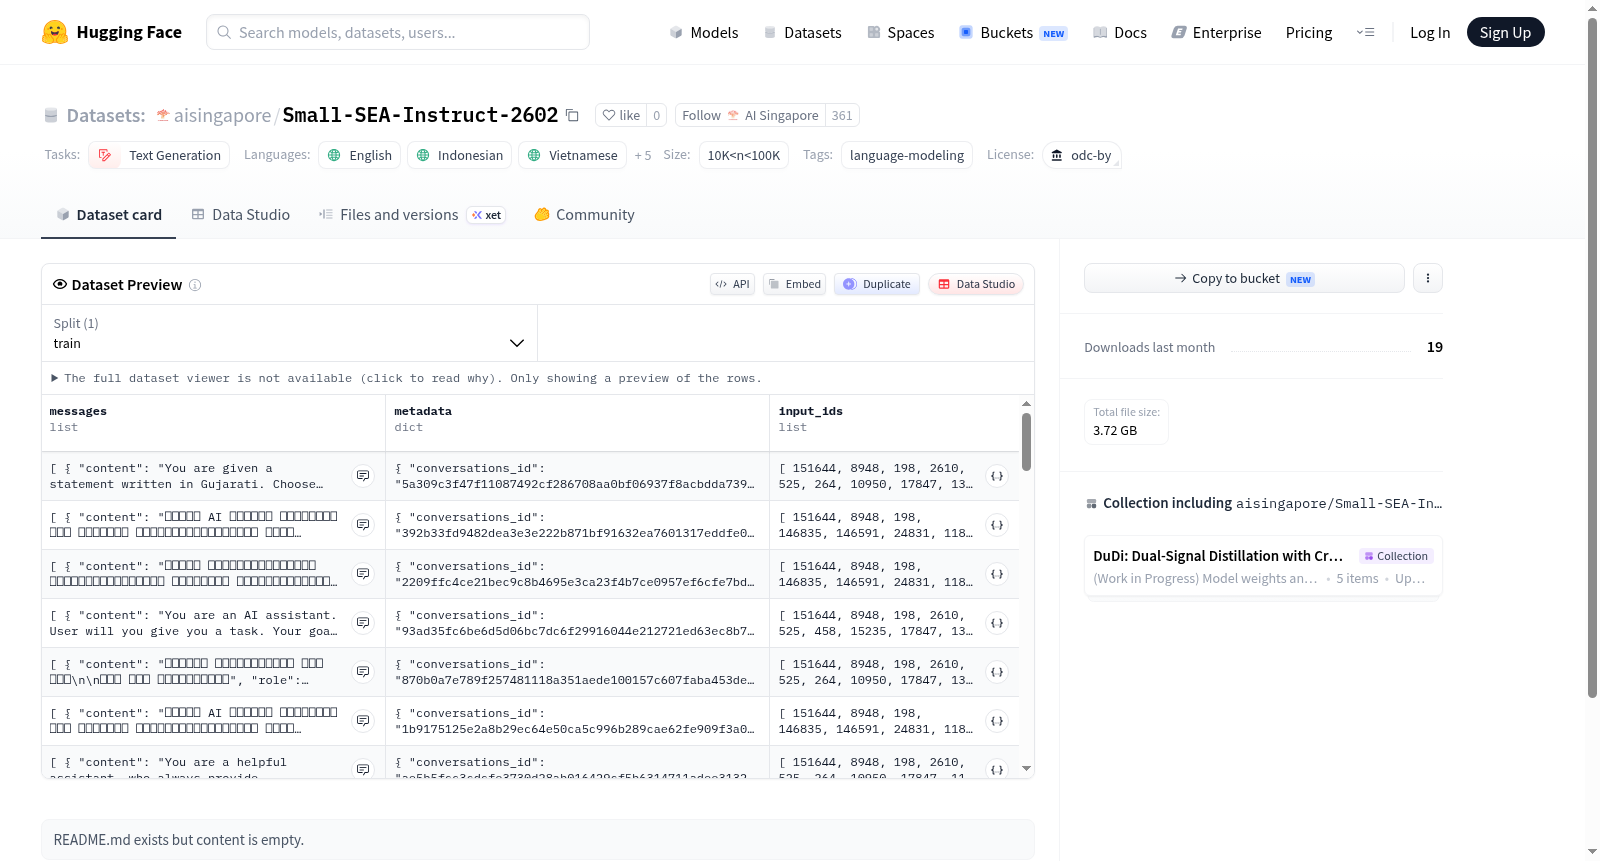
Task: Copy dataset name with the copy icon
Action: pyautogui.click(x=572, y=115)
